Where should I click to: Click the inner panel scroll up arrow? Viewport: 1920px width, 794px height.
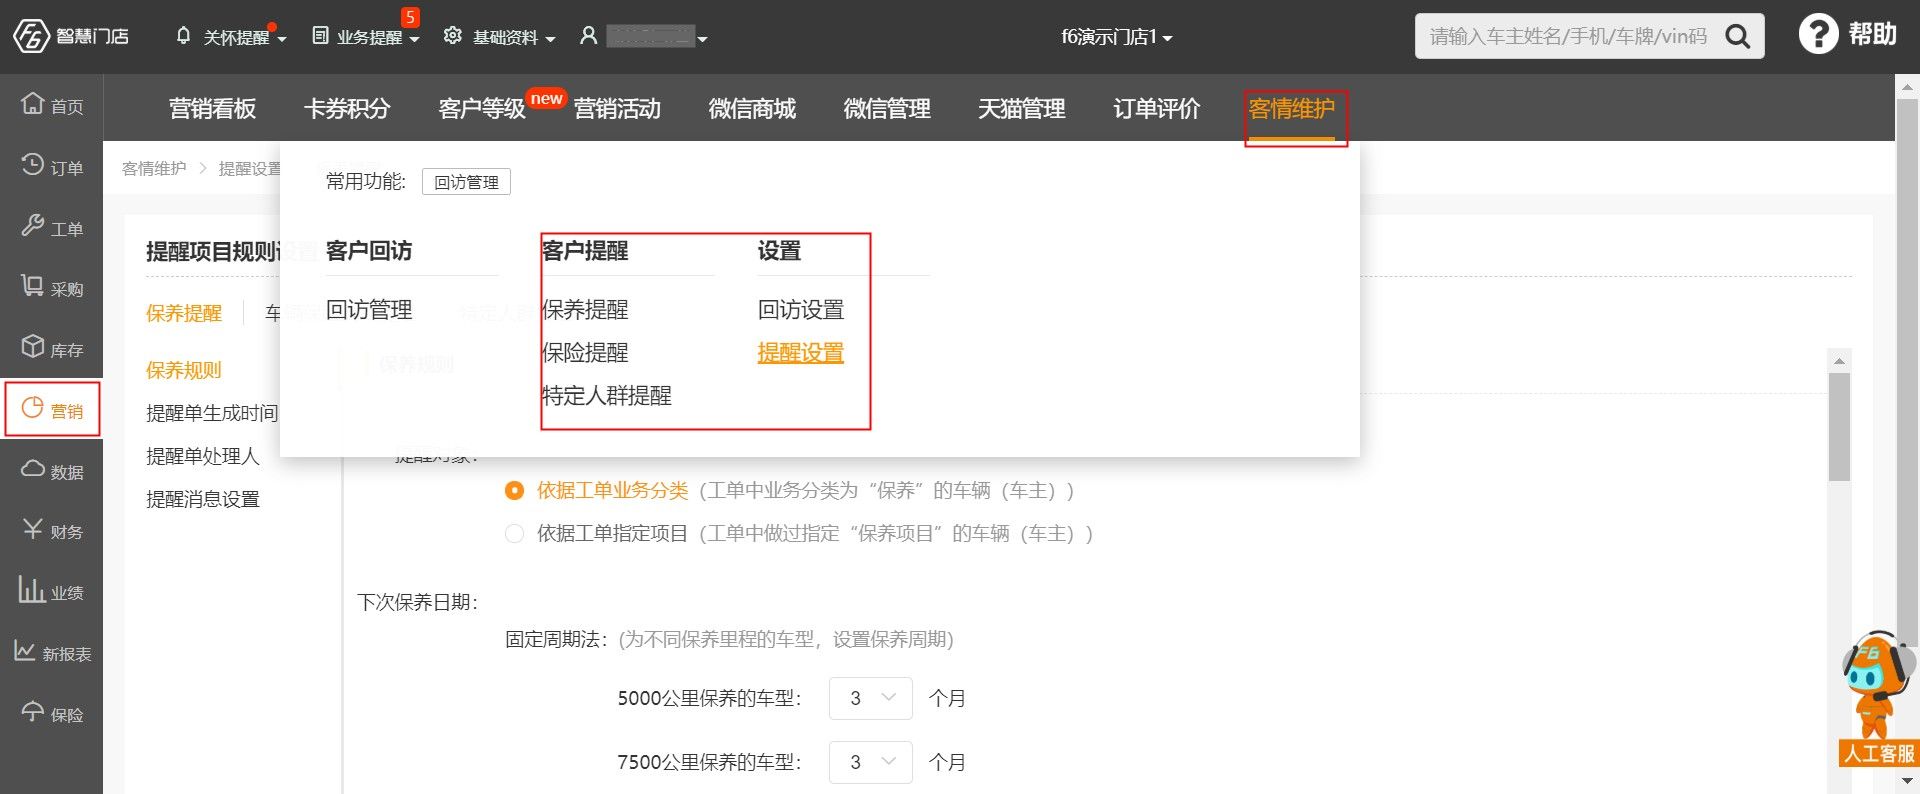click(x=1839, y=361)
